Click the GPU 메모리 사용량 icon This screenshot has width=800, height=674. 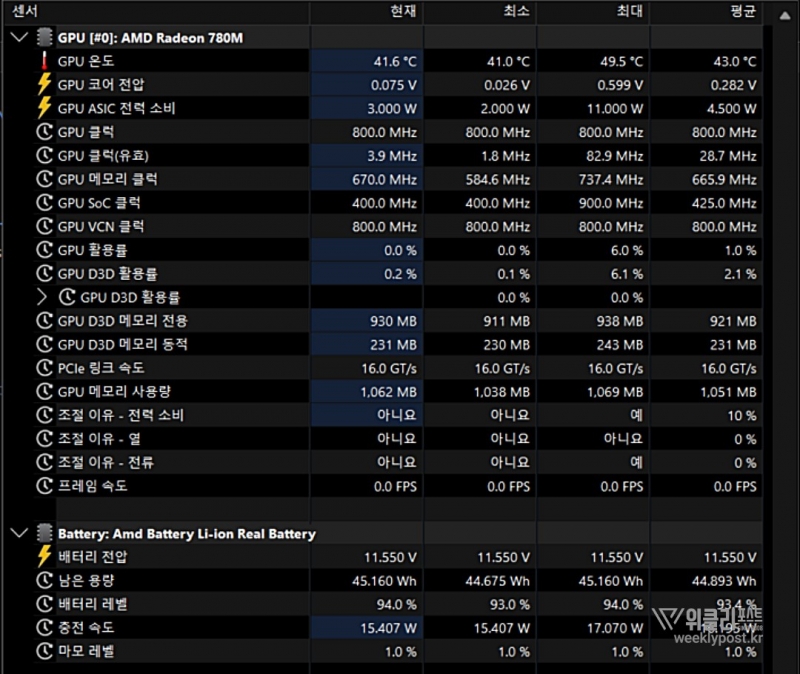pos(44,391)
